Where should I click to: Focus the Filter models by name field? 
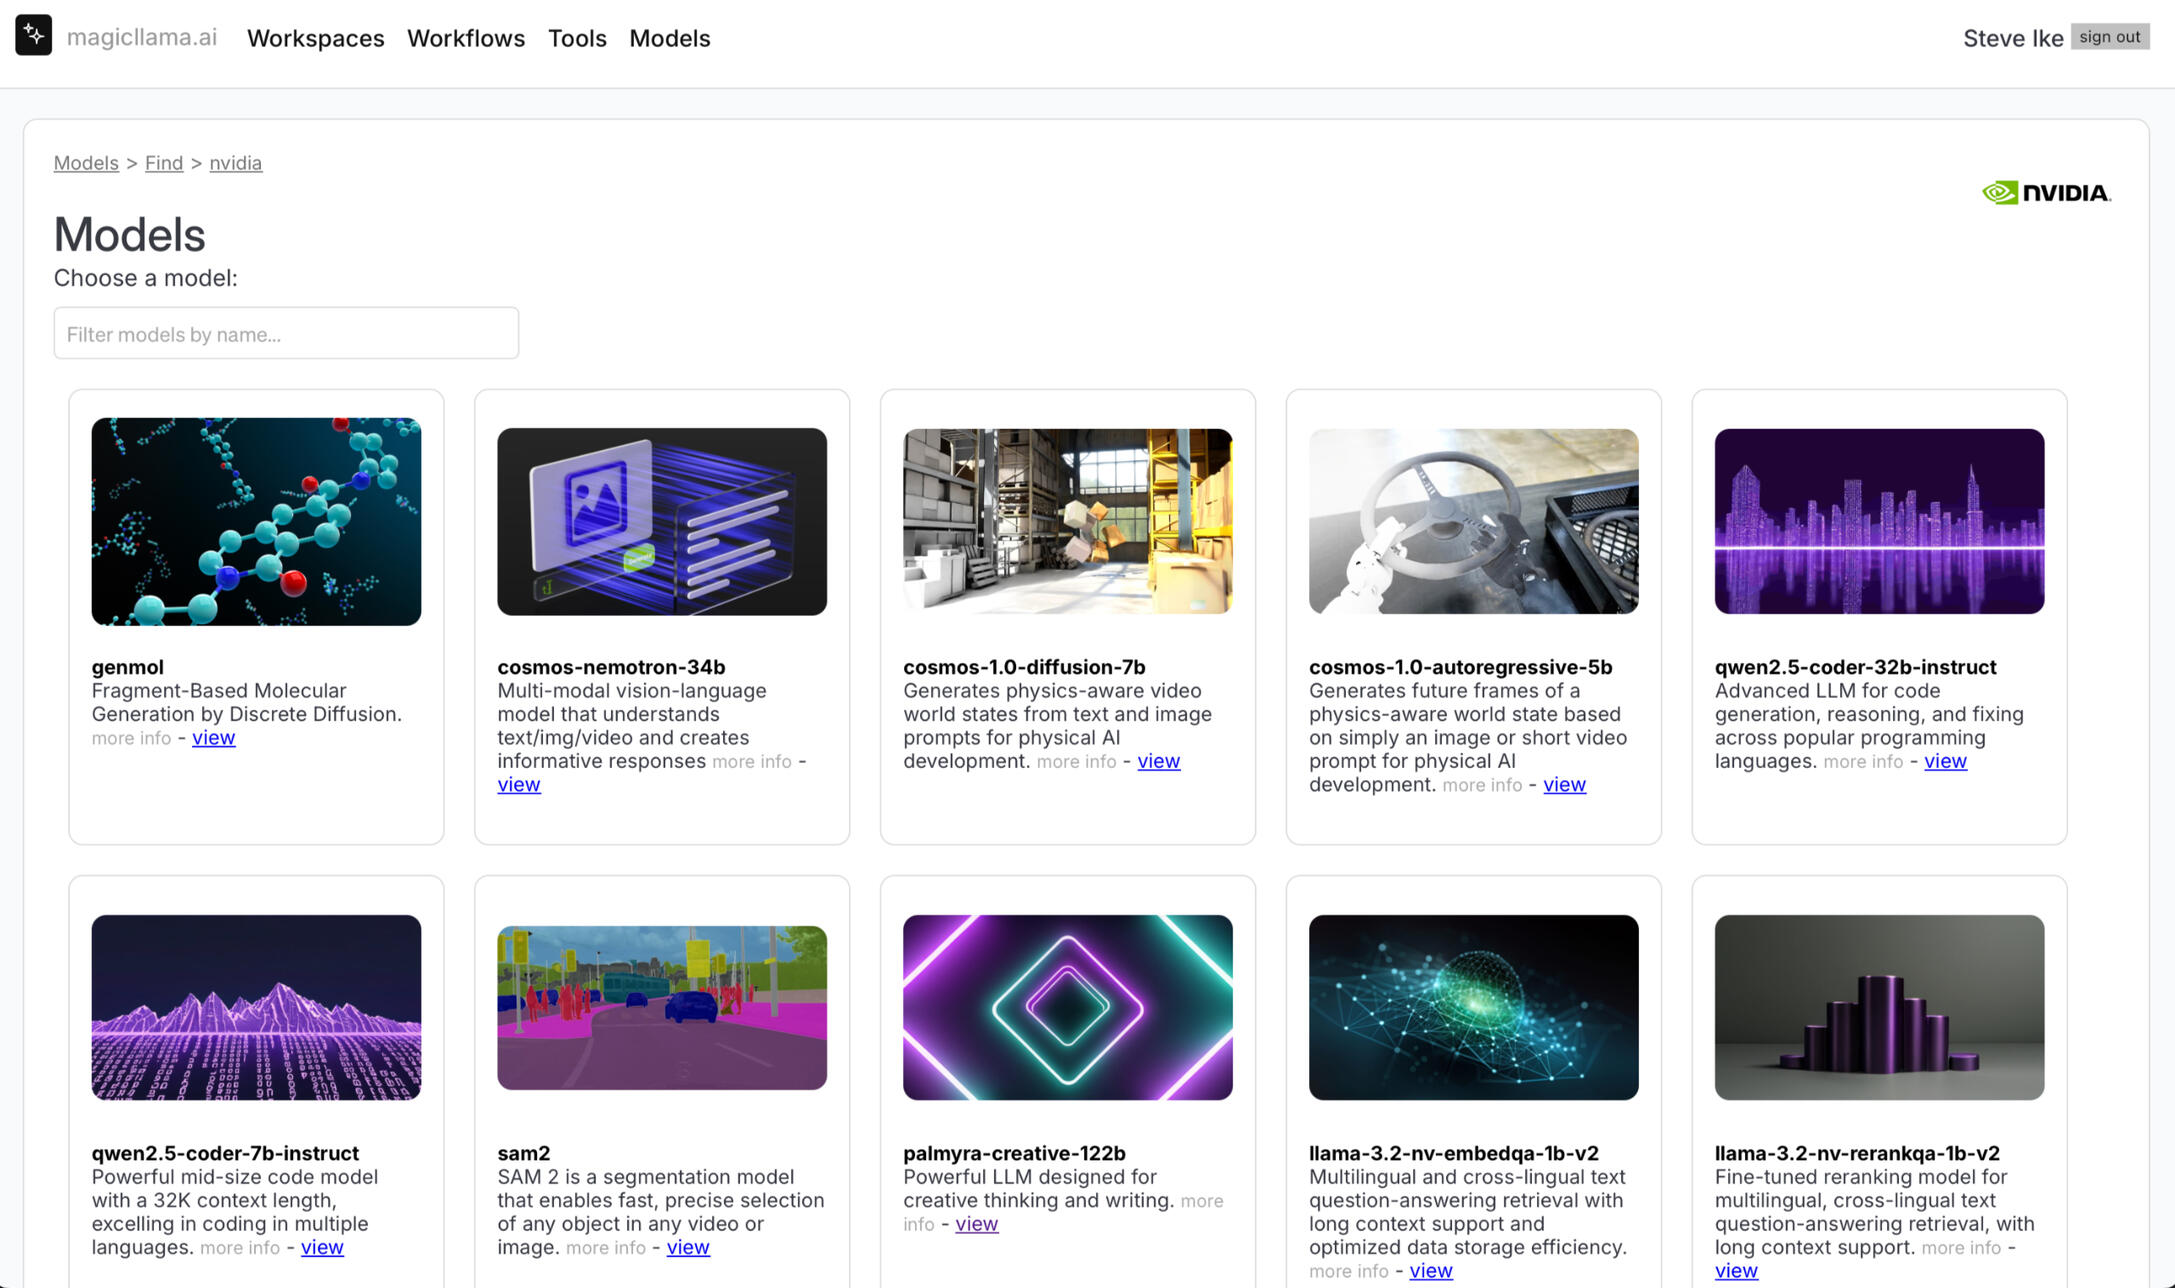tap(286, 334)
